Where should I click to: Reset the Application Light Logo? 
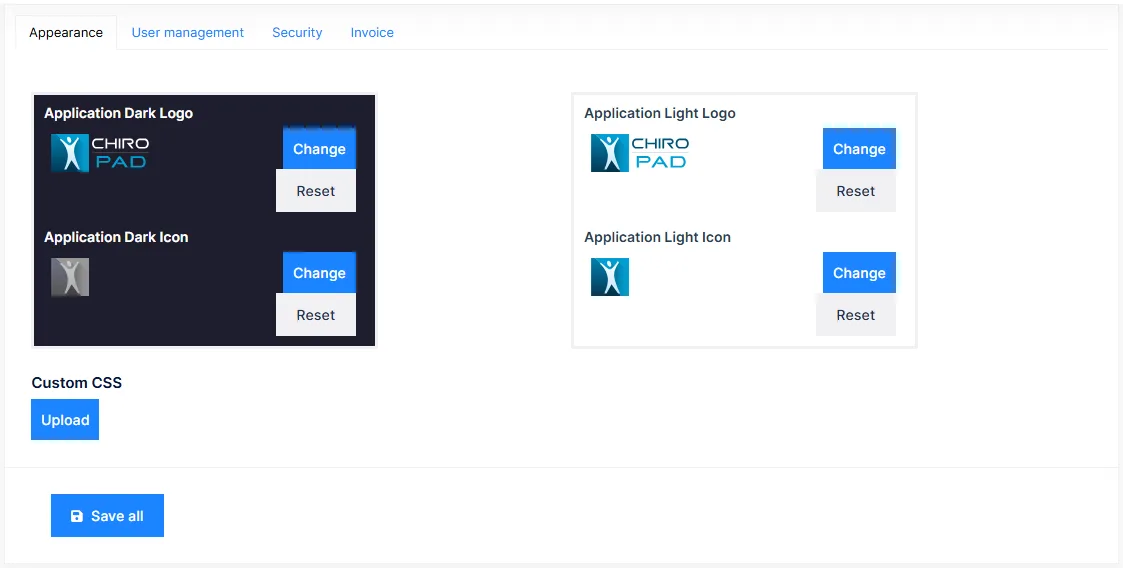point(856,191)
